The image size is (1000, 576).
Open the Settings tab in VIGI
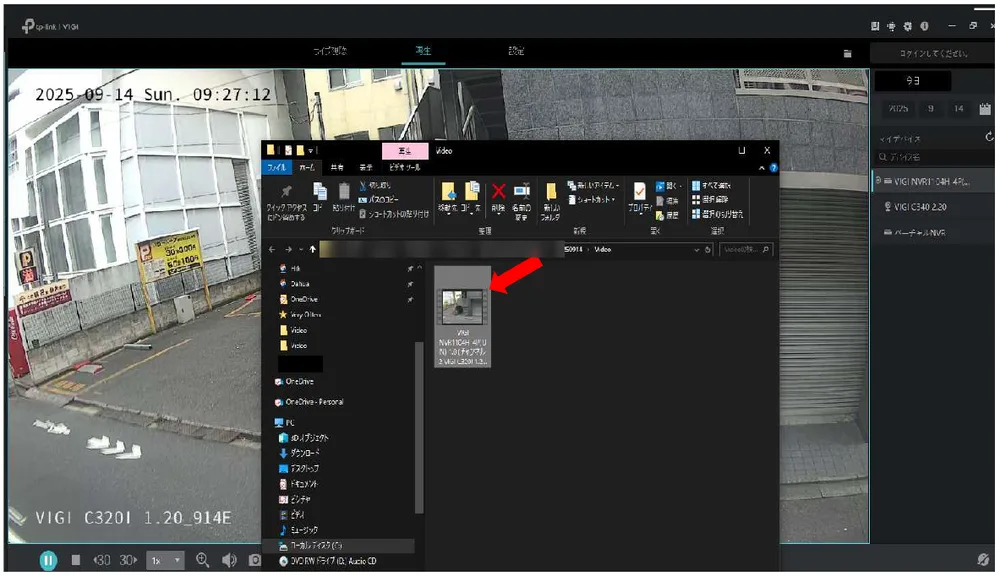tap(516, 50)
